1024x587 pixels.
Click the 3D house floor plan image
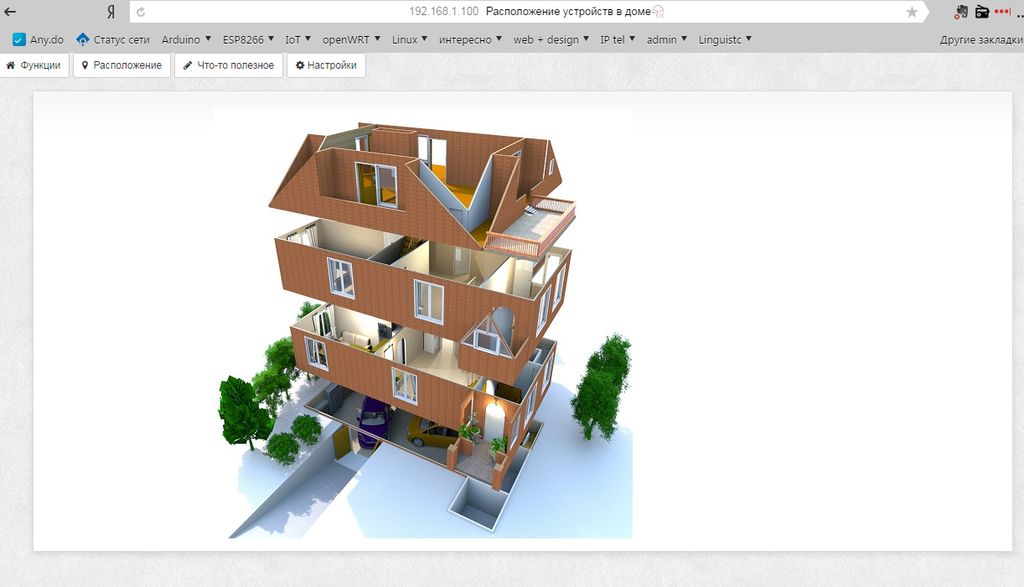coord(423,323)
